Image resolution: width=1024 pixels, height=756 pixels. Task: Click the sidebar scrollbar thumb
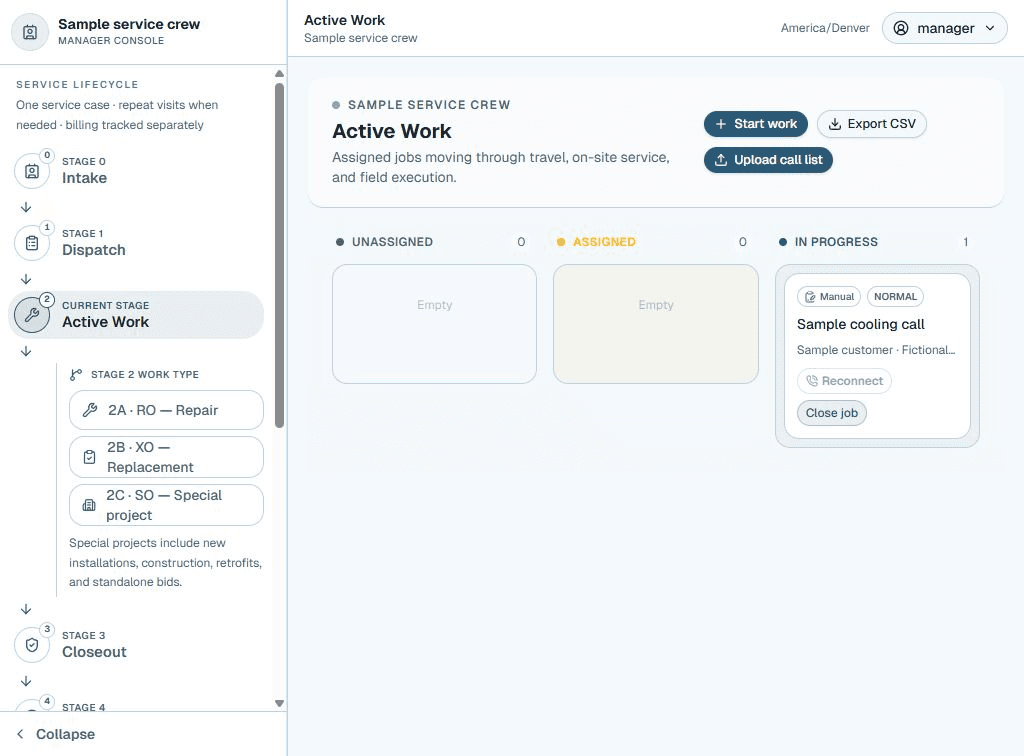pos(280,255)
